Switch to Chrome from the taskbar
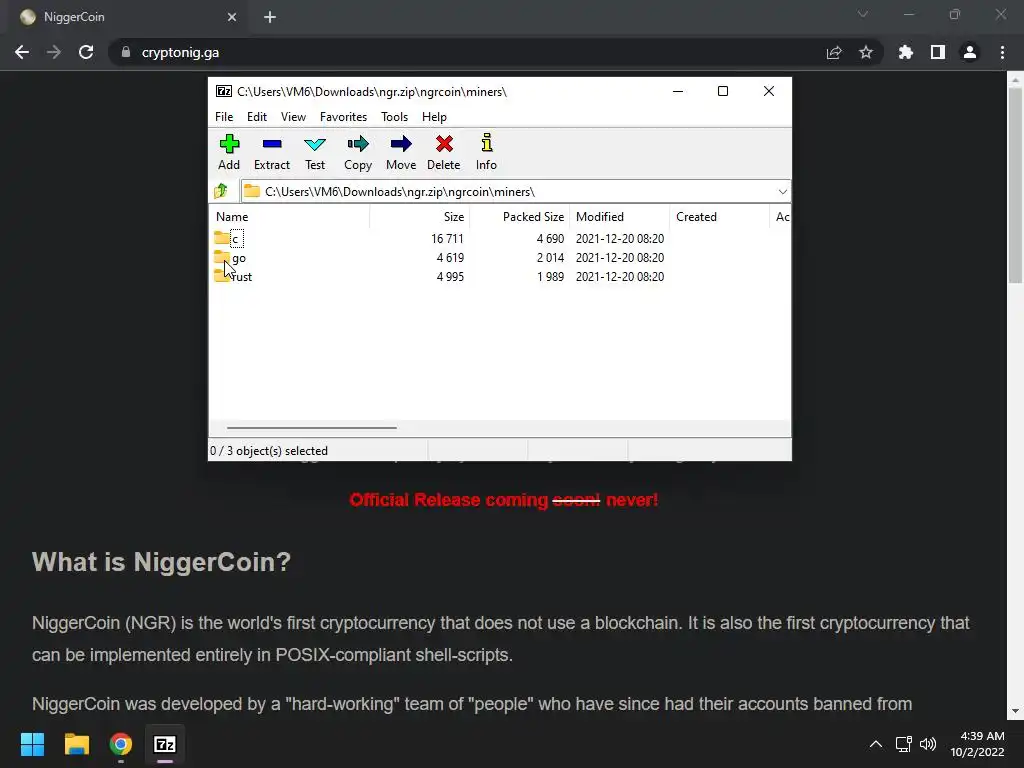 [121, 744]
